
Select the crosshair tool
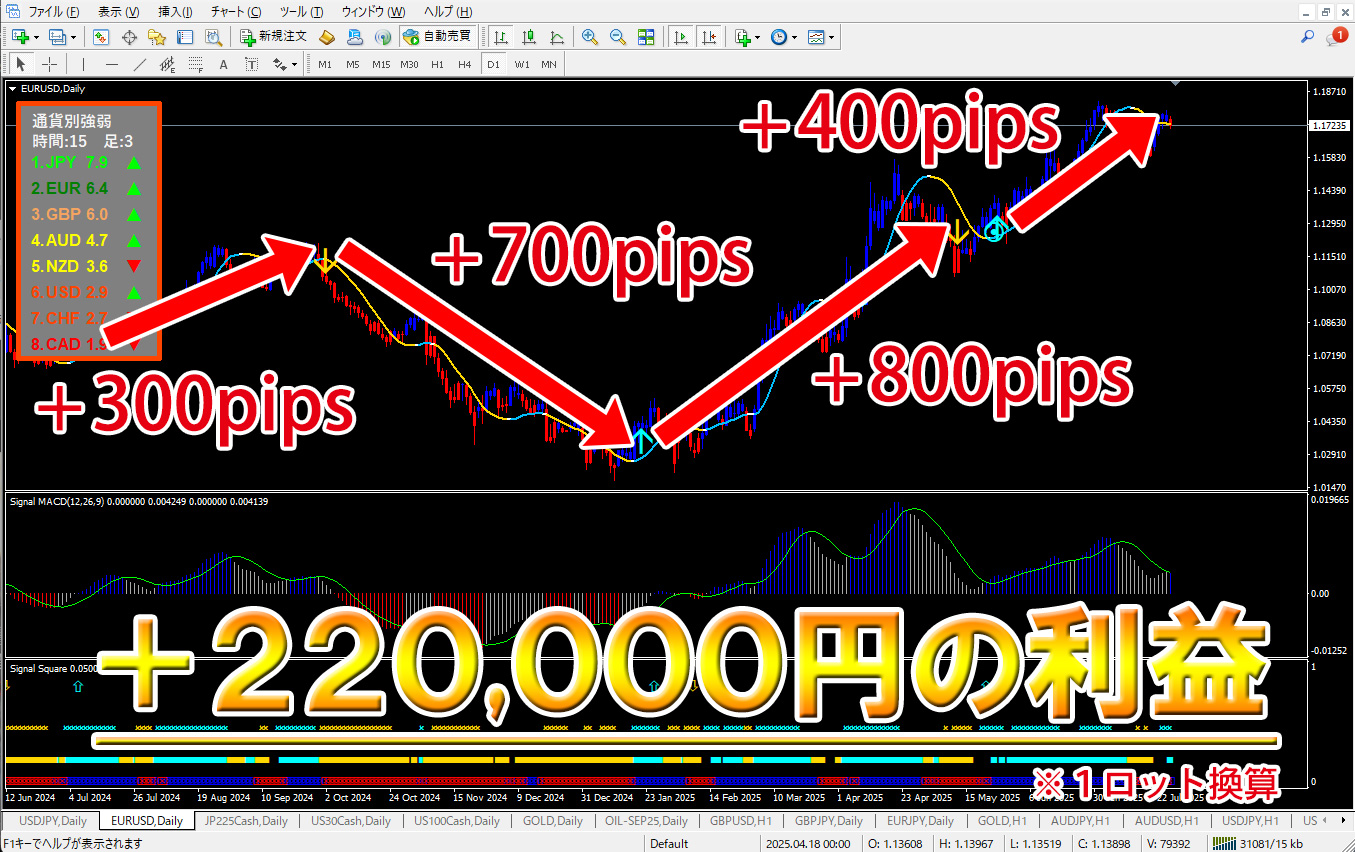(49, 64)
